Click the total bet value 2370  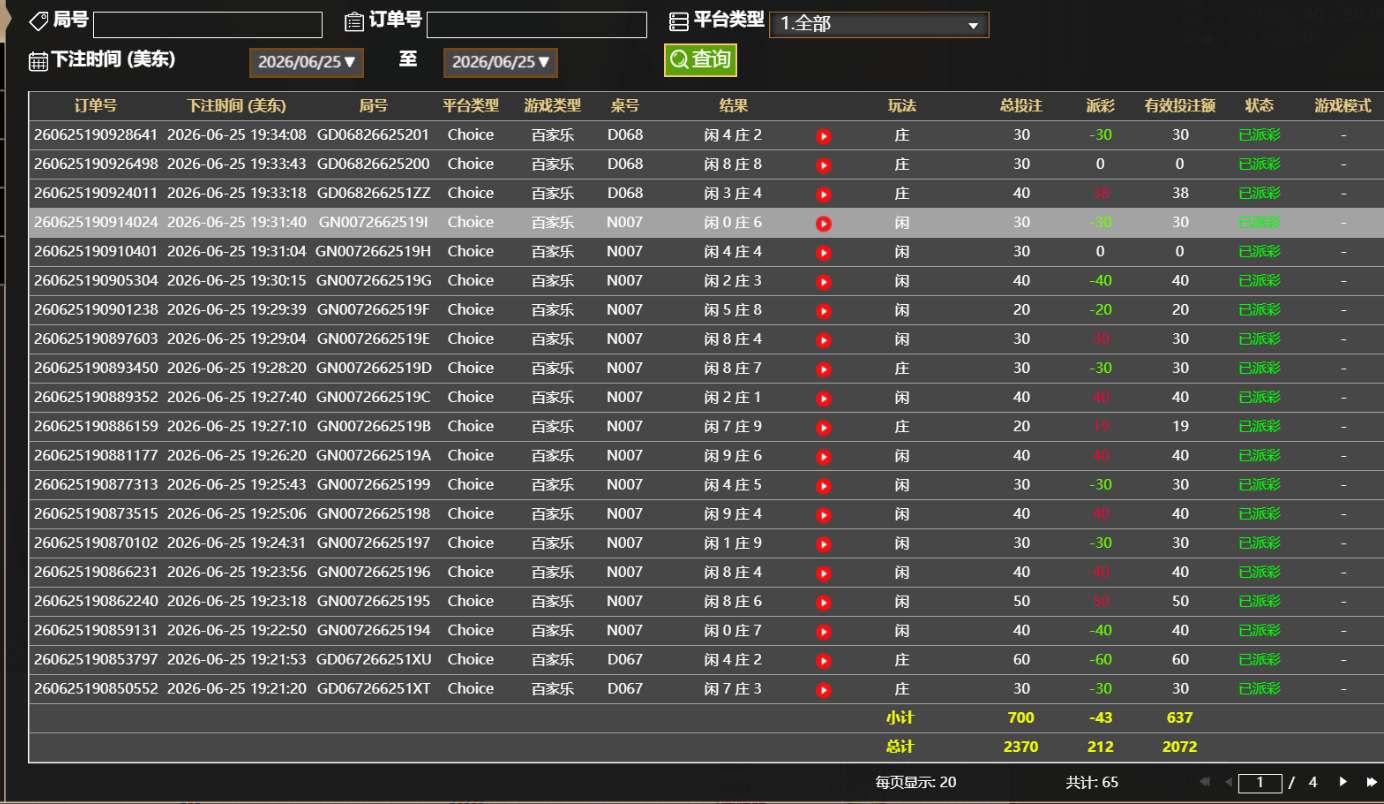pyautogui.click(x=1021, y=747)
